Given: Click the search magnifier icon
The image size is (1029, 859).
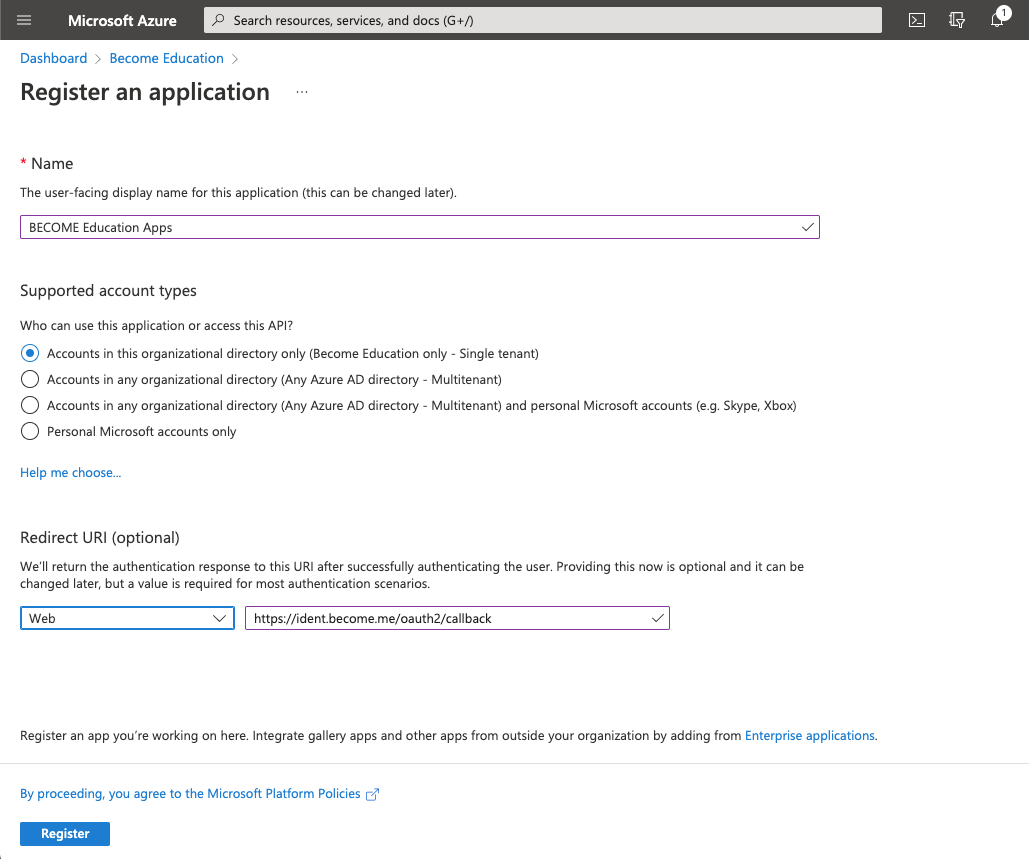Looking at the screenshot, I should point(219,20).
